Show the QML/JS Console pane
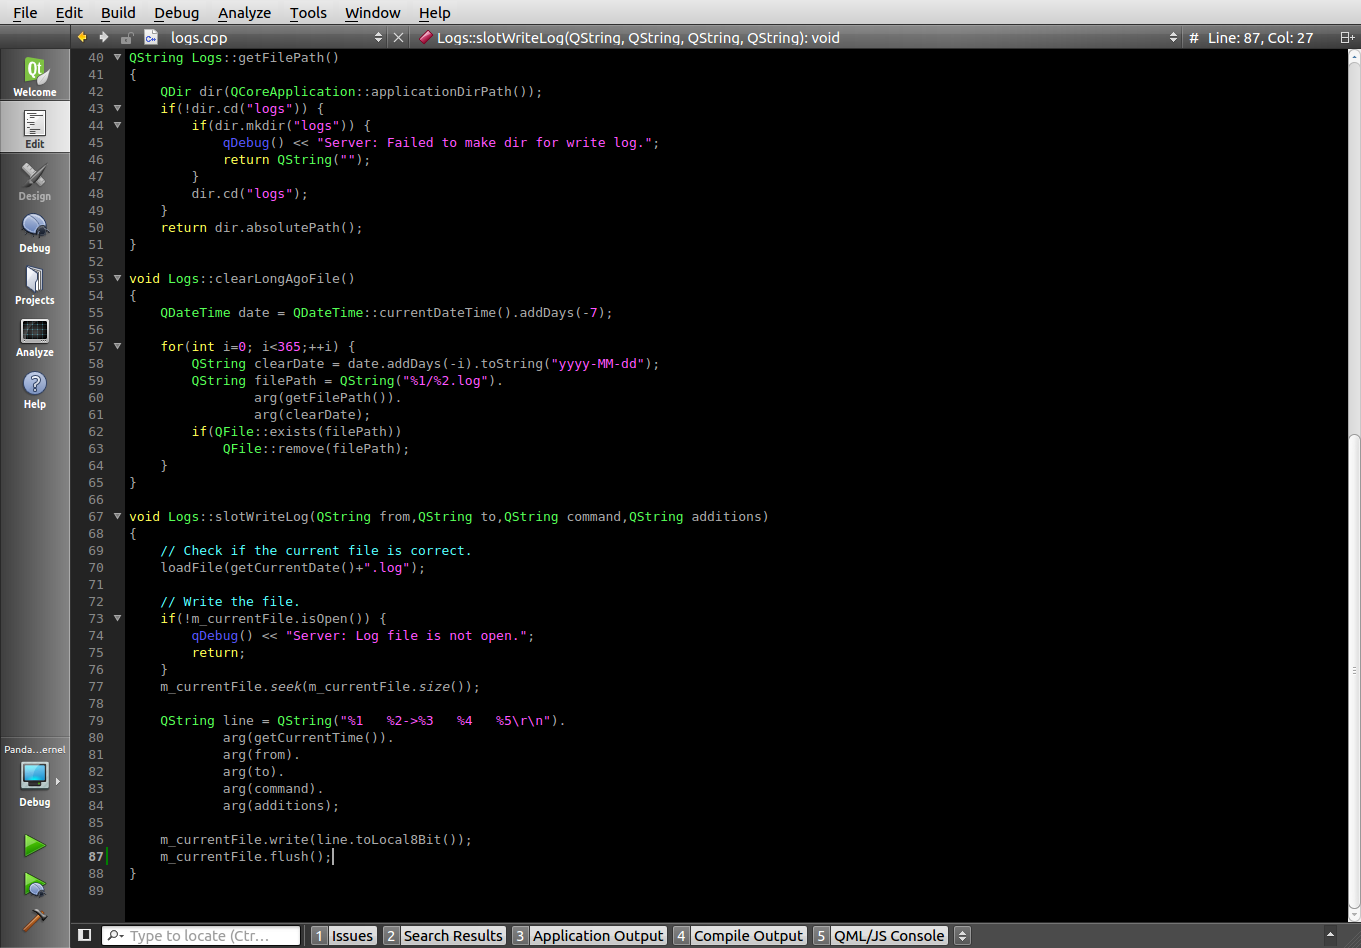 click(x=880, y=936)
